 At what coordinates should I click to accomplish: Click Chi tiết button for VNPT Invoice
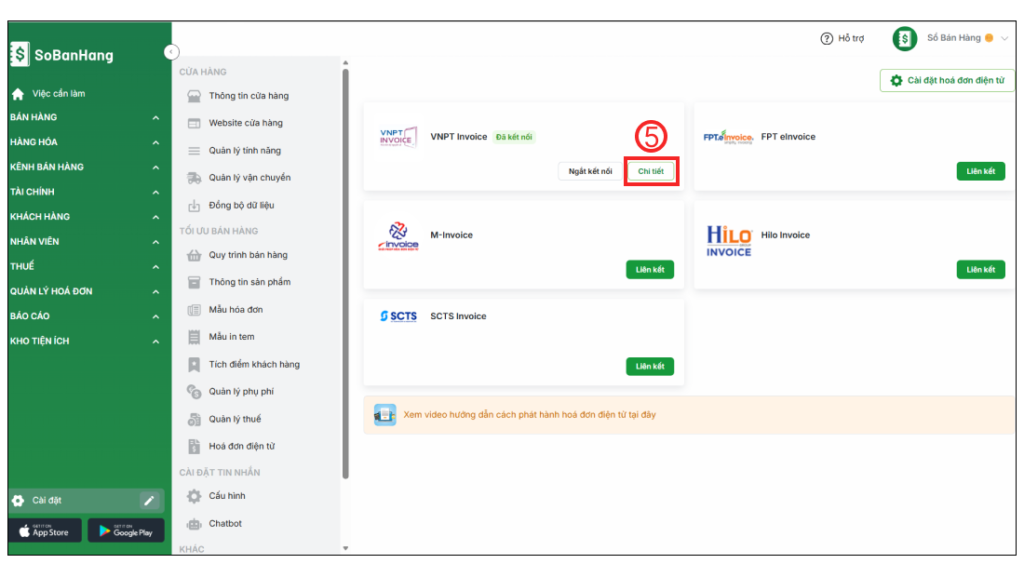650,172
